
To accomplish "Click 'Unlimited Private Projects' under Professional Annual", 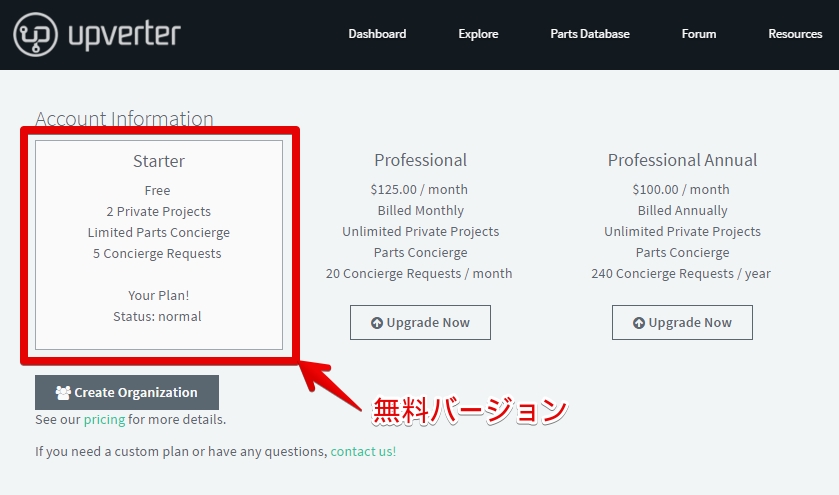I will (682, 231).
